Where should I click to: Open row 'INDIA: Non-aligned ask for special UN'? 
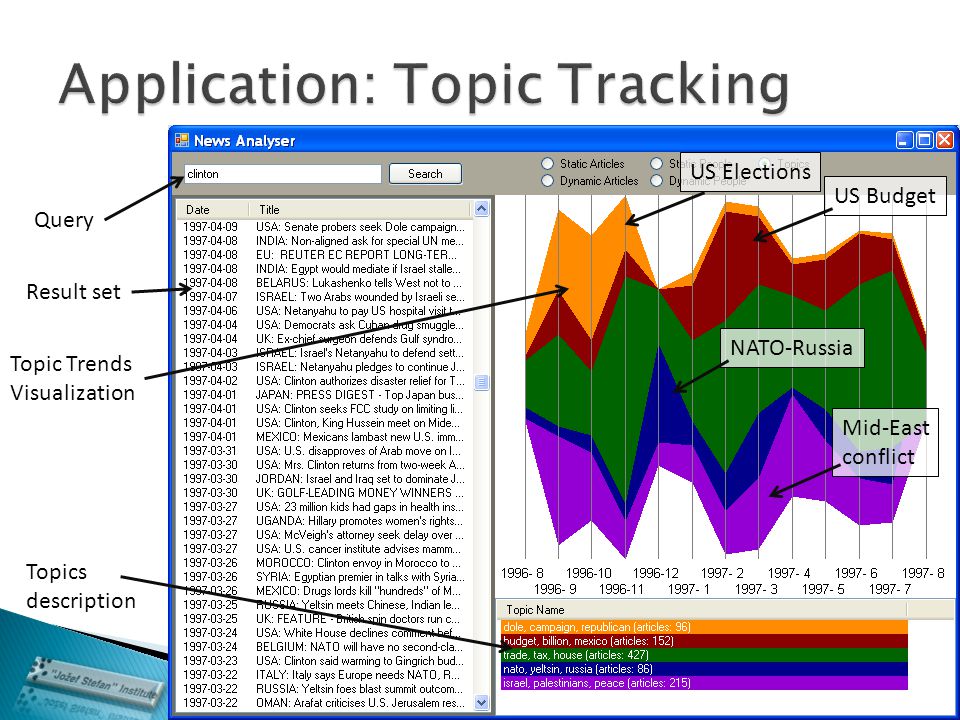point(324,241)
